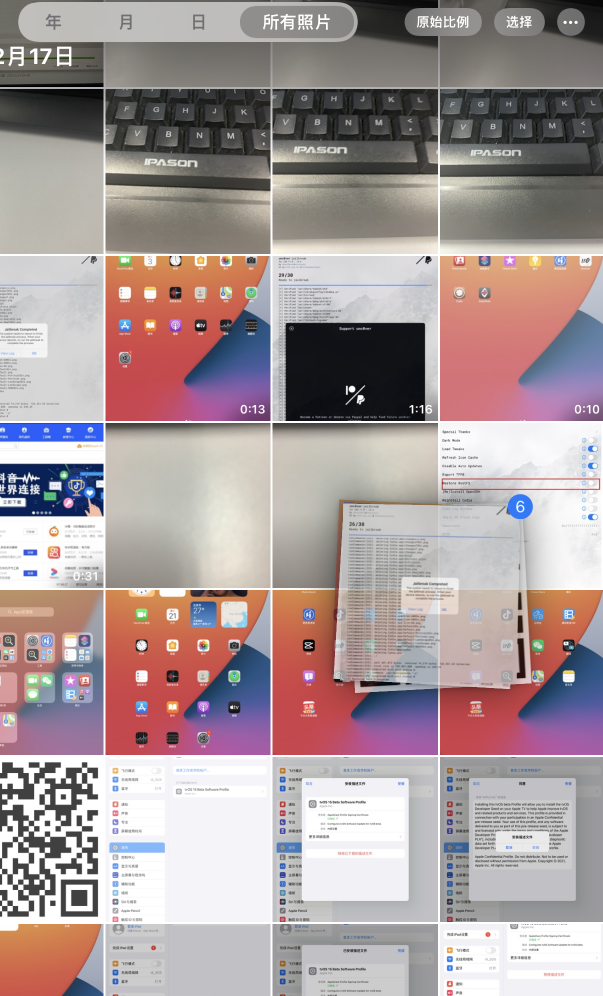Open the 0:13 home screen video
The height and width of the screenshot is (996, 603).
[x=187, y=337]
